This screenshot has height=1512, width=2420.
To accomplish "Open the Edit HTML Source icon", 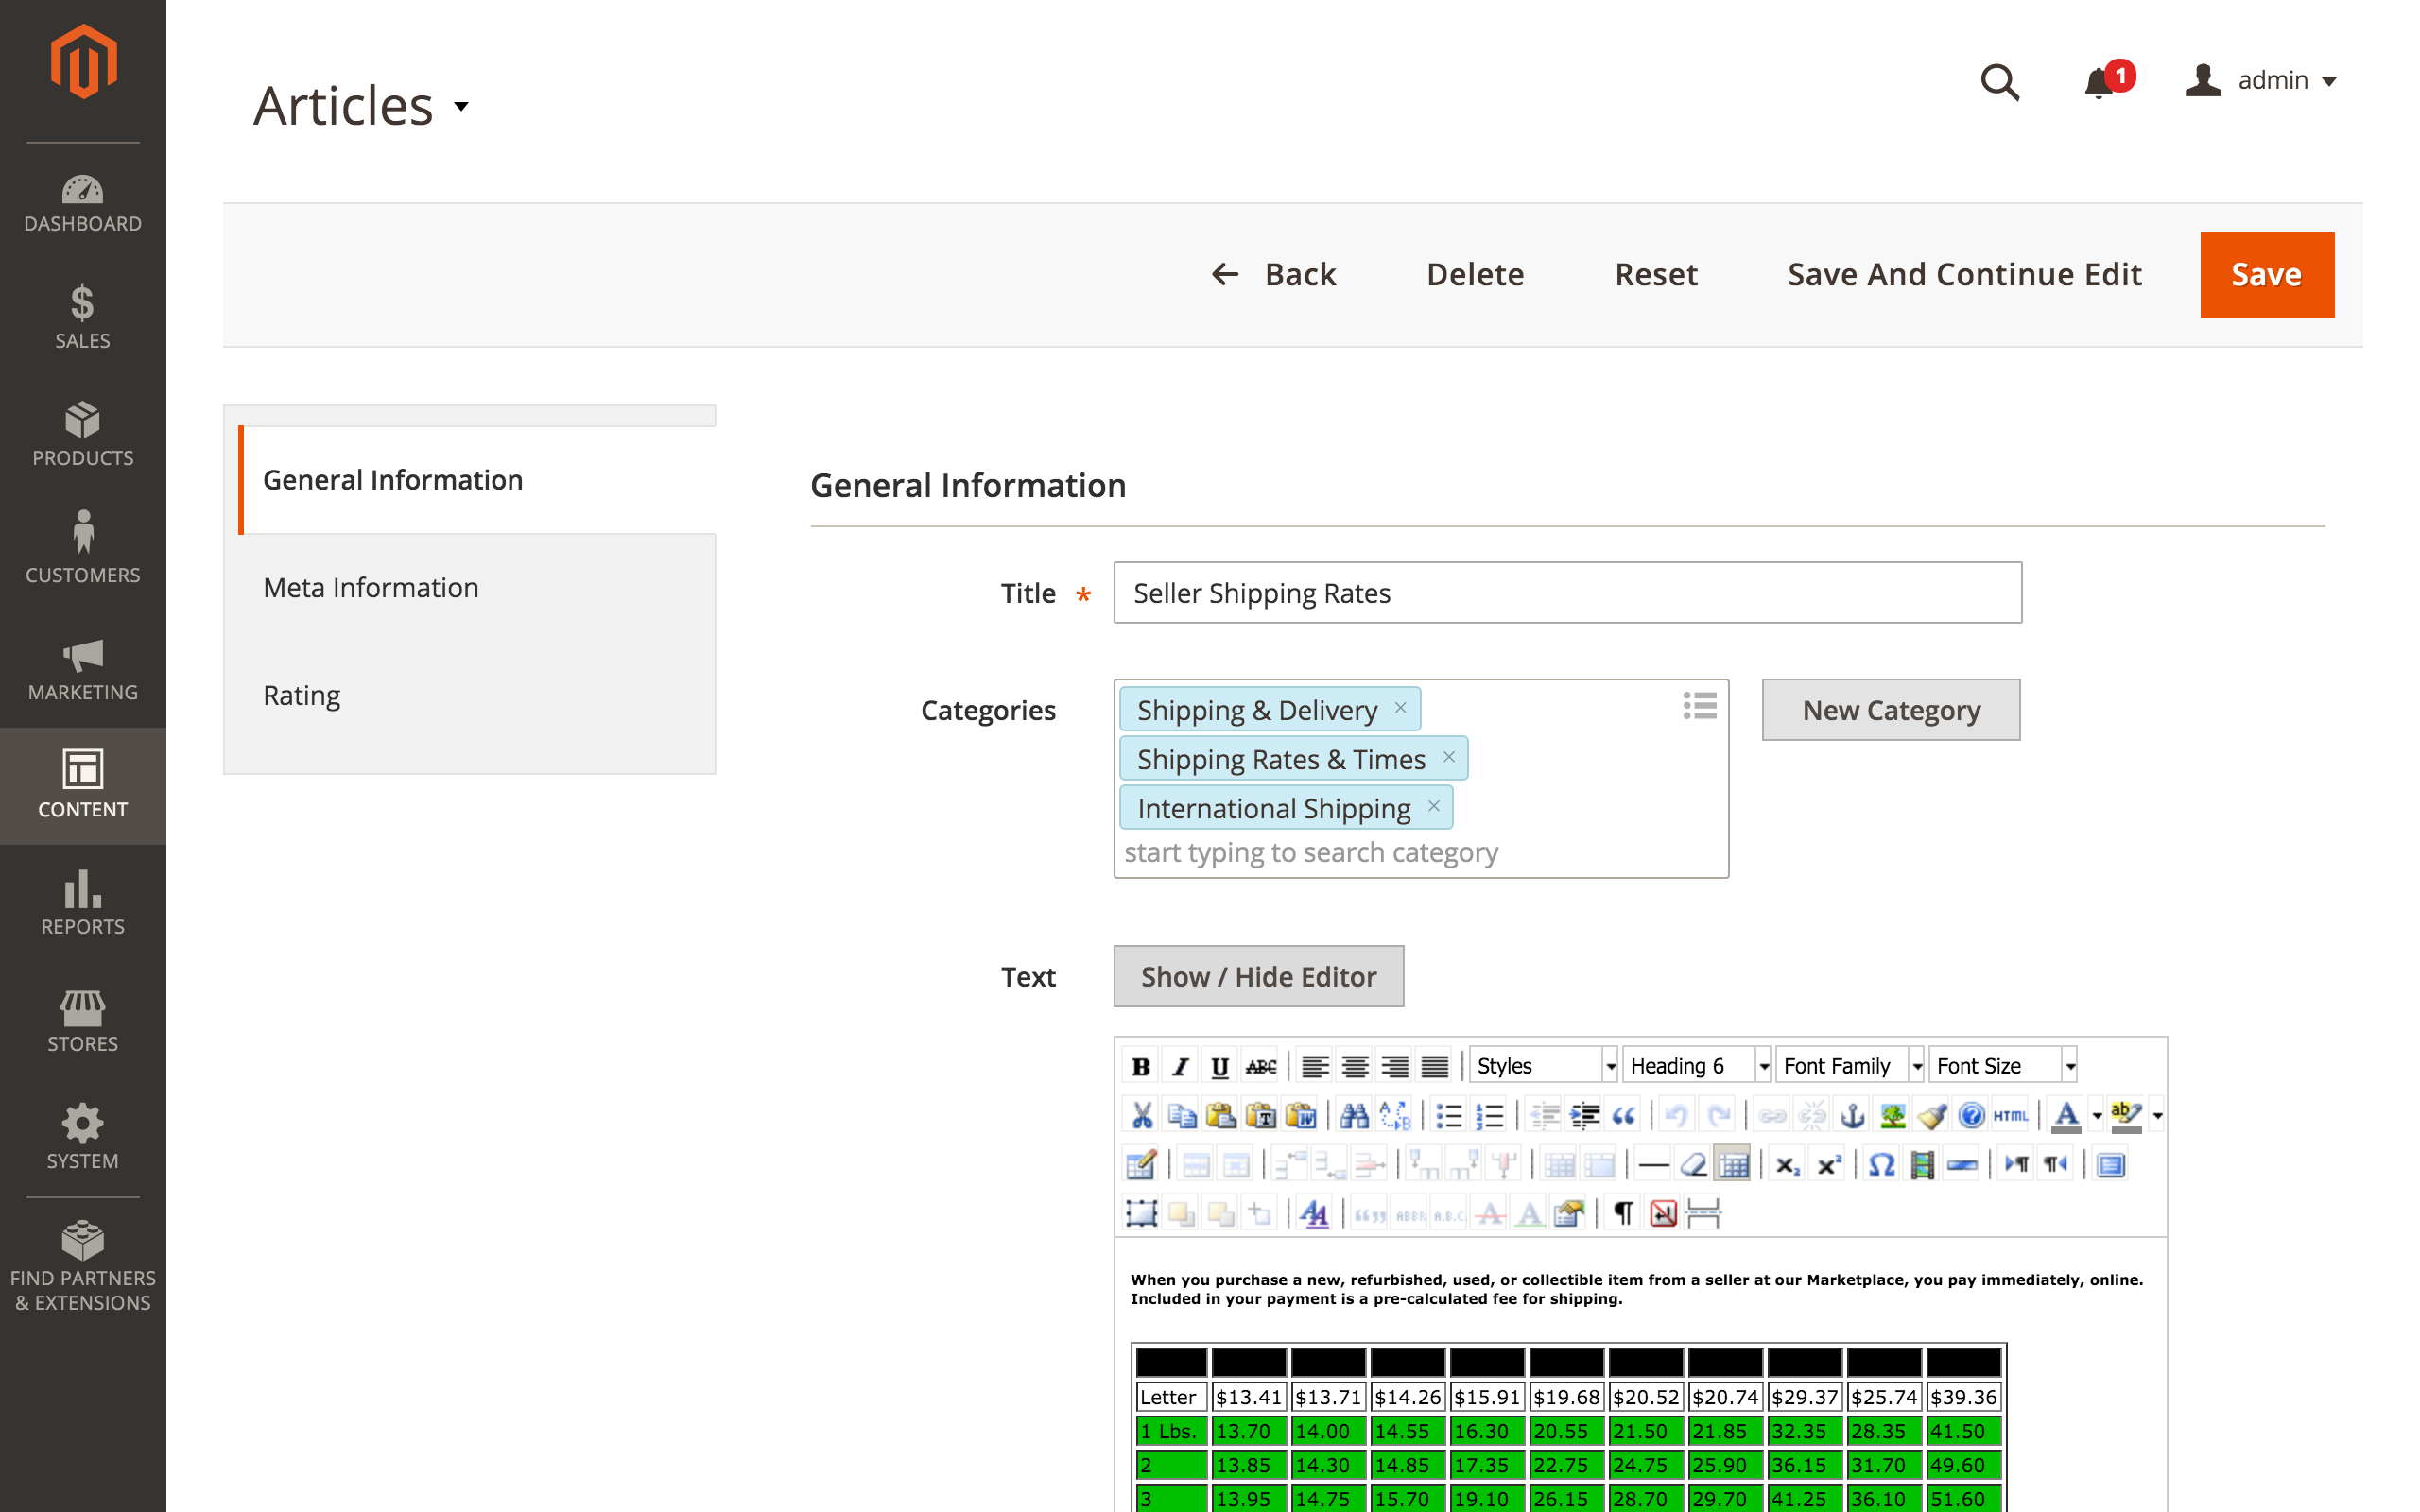I will click(2010, 1116).
